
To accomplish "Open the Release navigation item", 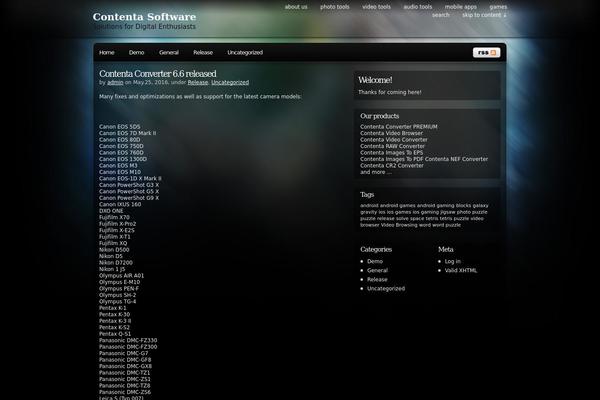I will click(x=203, y=52).
